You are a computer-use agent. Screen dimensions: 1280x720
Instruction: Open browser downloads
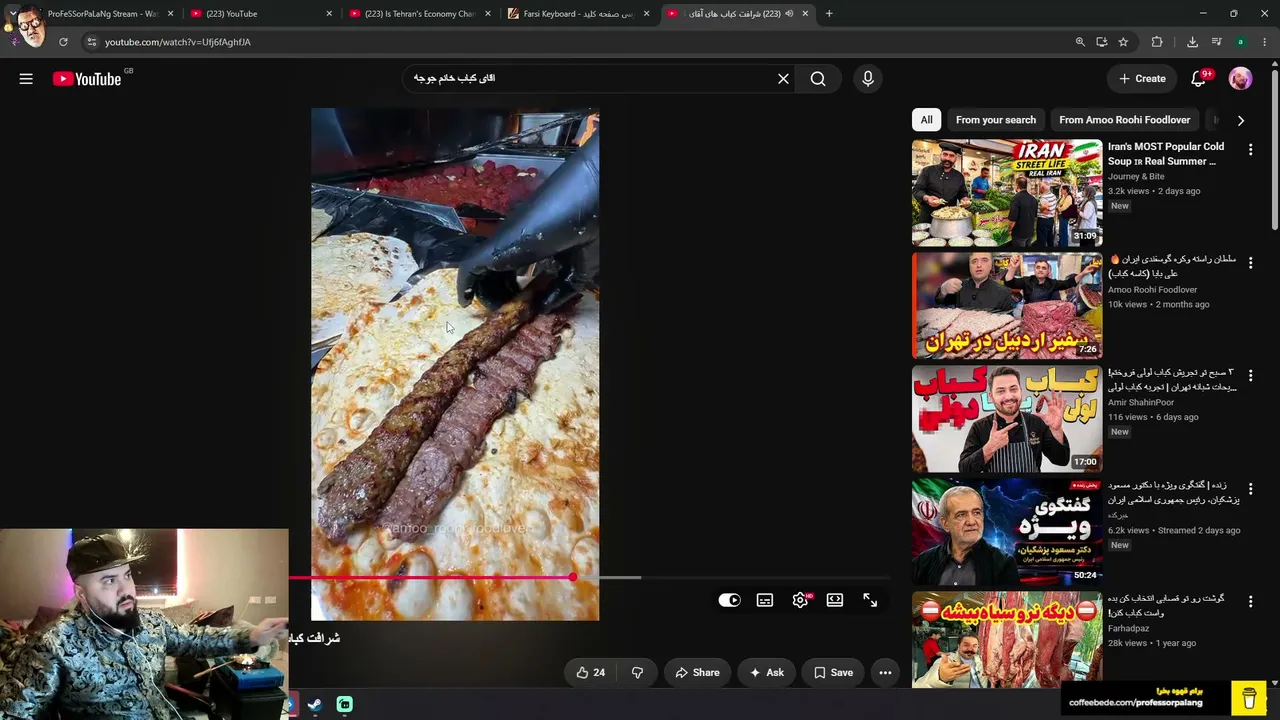(1192, 42)
